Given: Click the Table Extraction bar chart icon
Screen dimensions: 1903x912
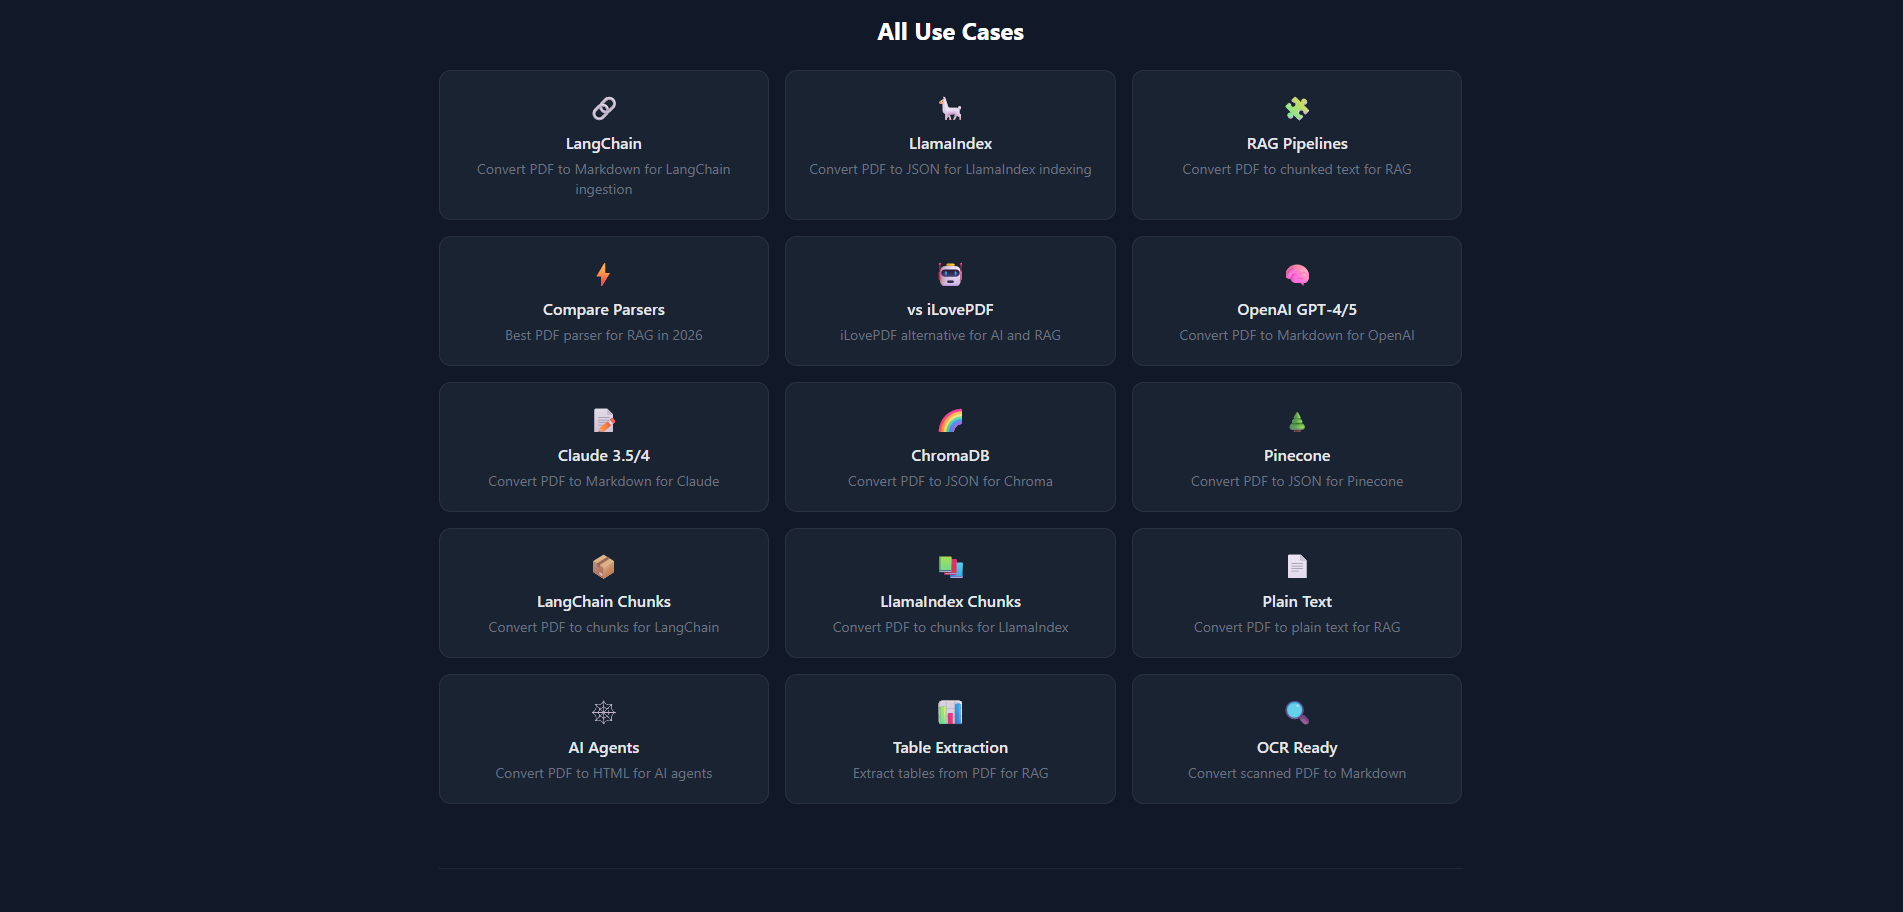Looking at the screenshot, I should click(950, 712).
